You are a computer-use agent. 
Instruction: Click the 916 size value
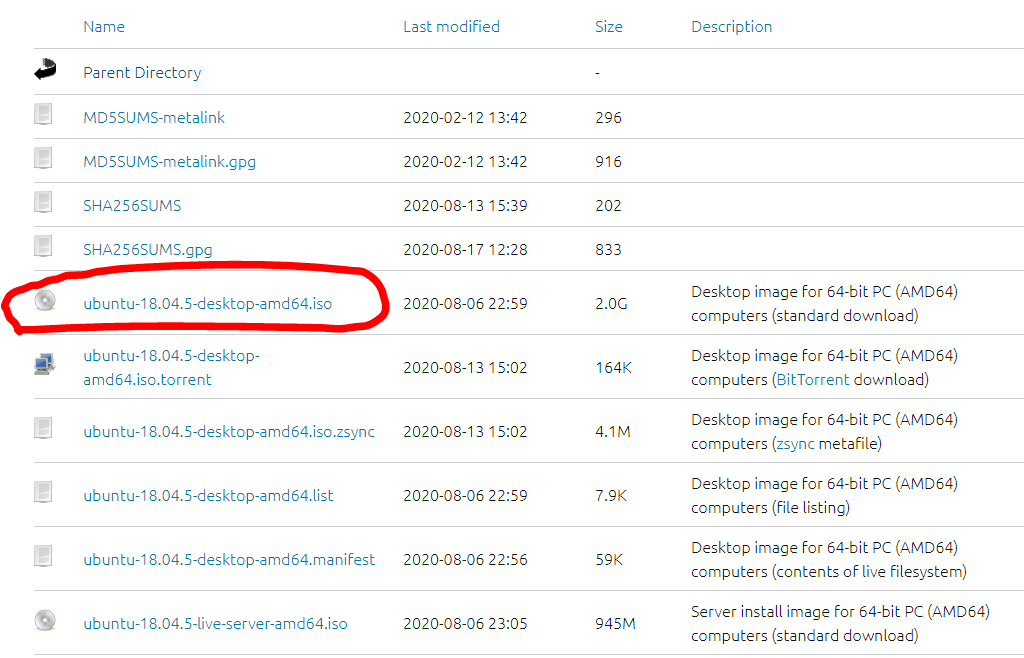pyautogui.click(x=609, y=162)
